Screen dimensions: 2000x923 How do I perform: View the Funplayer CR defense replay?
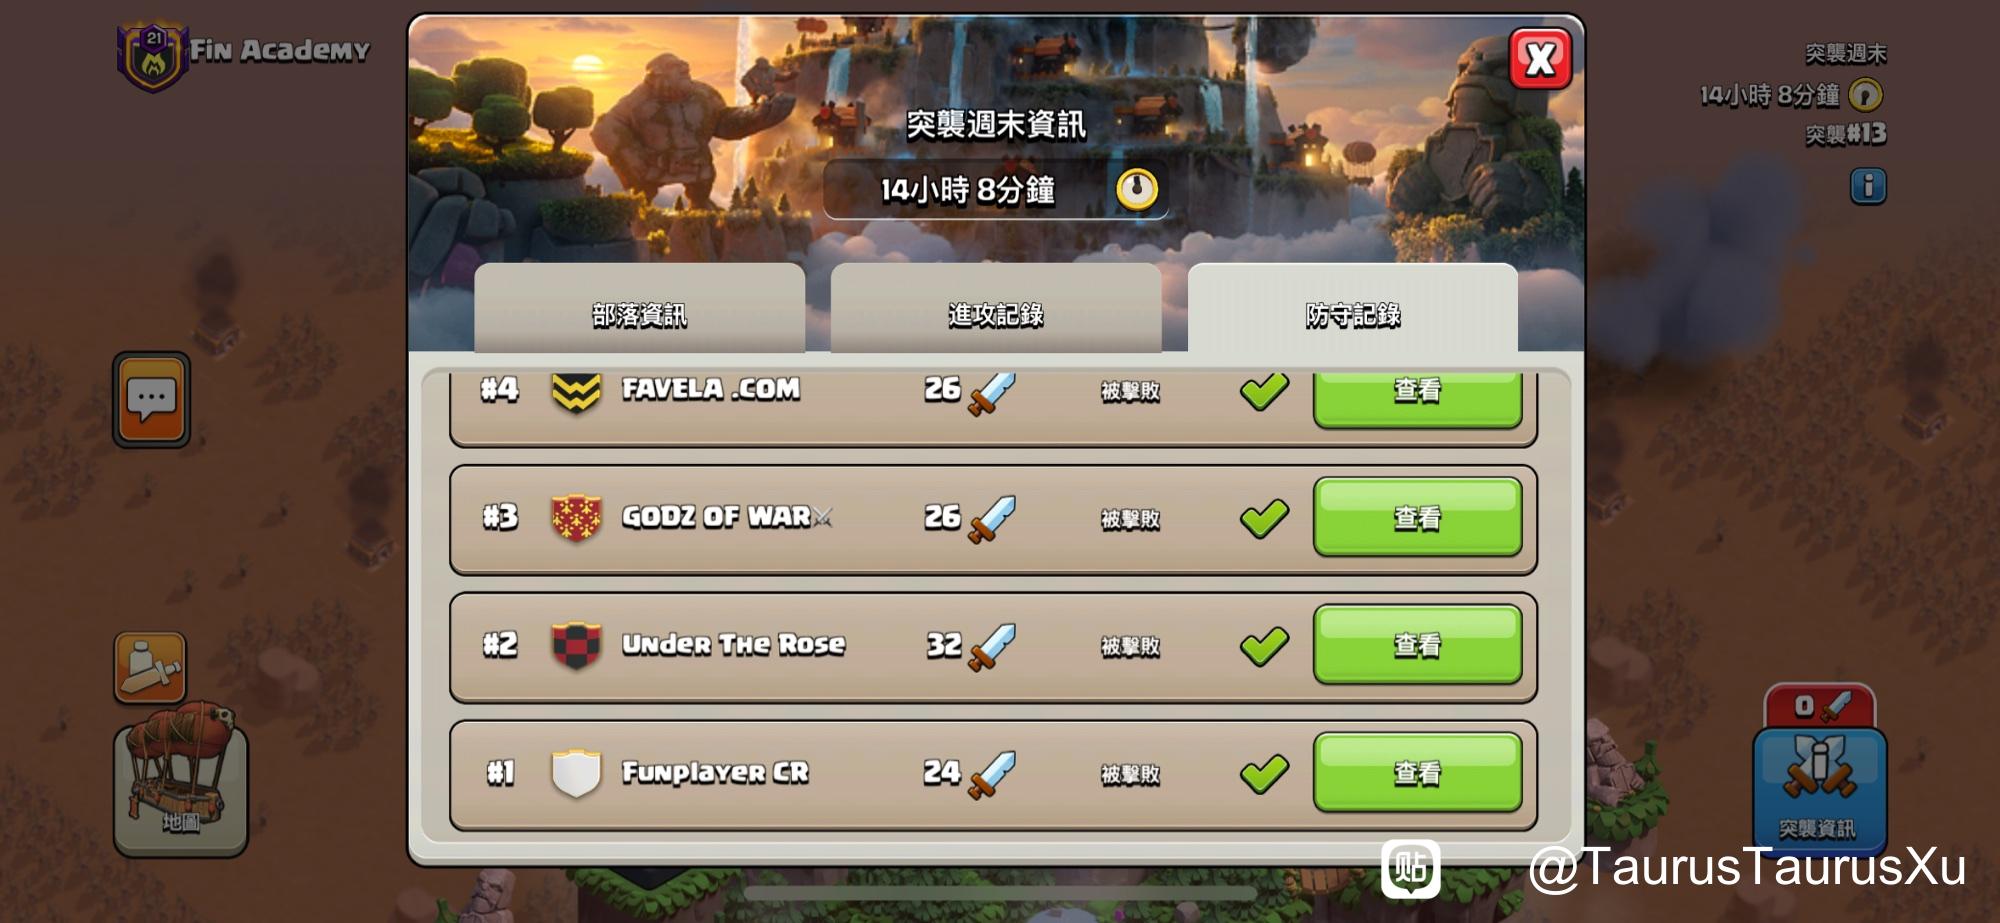pos(1418,773)
